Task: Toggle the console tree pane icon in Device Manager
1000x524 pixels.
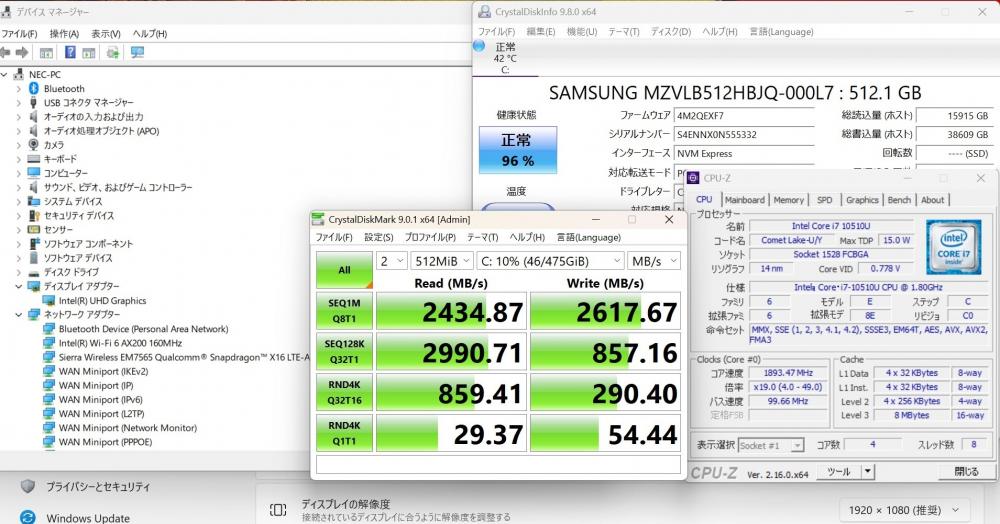Action: coord(46,53)
